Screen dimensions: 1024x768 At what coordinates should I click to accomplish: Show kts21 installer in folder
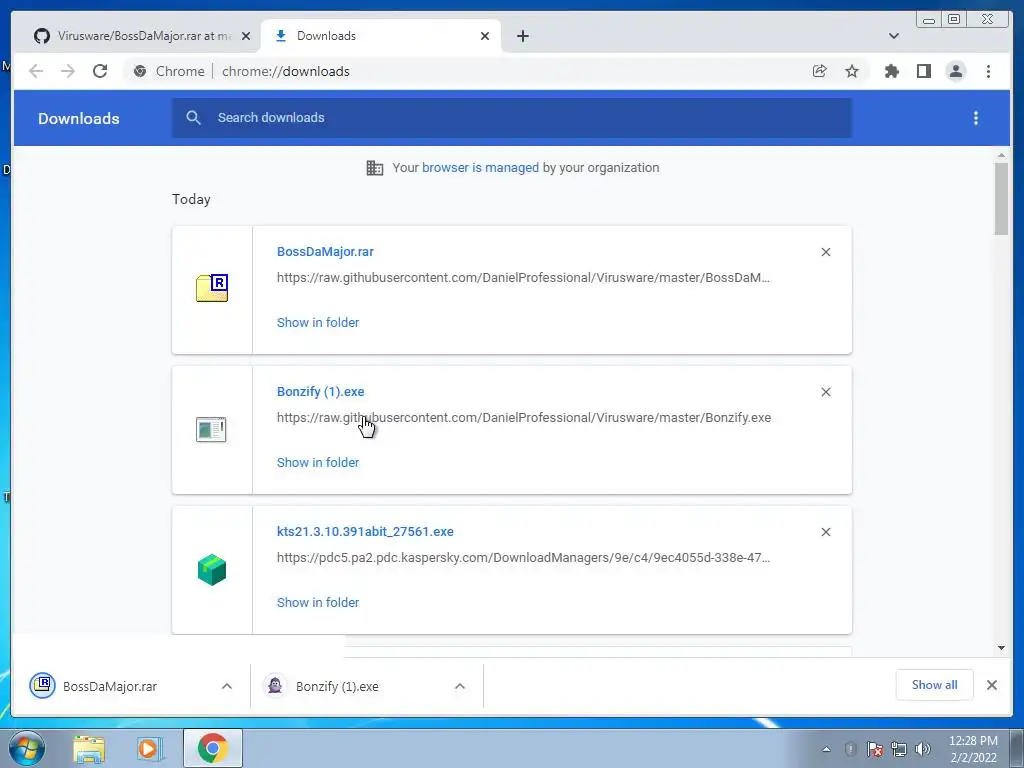(318, 603)
